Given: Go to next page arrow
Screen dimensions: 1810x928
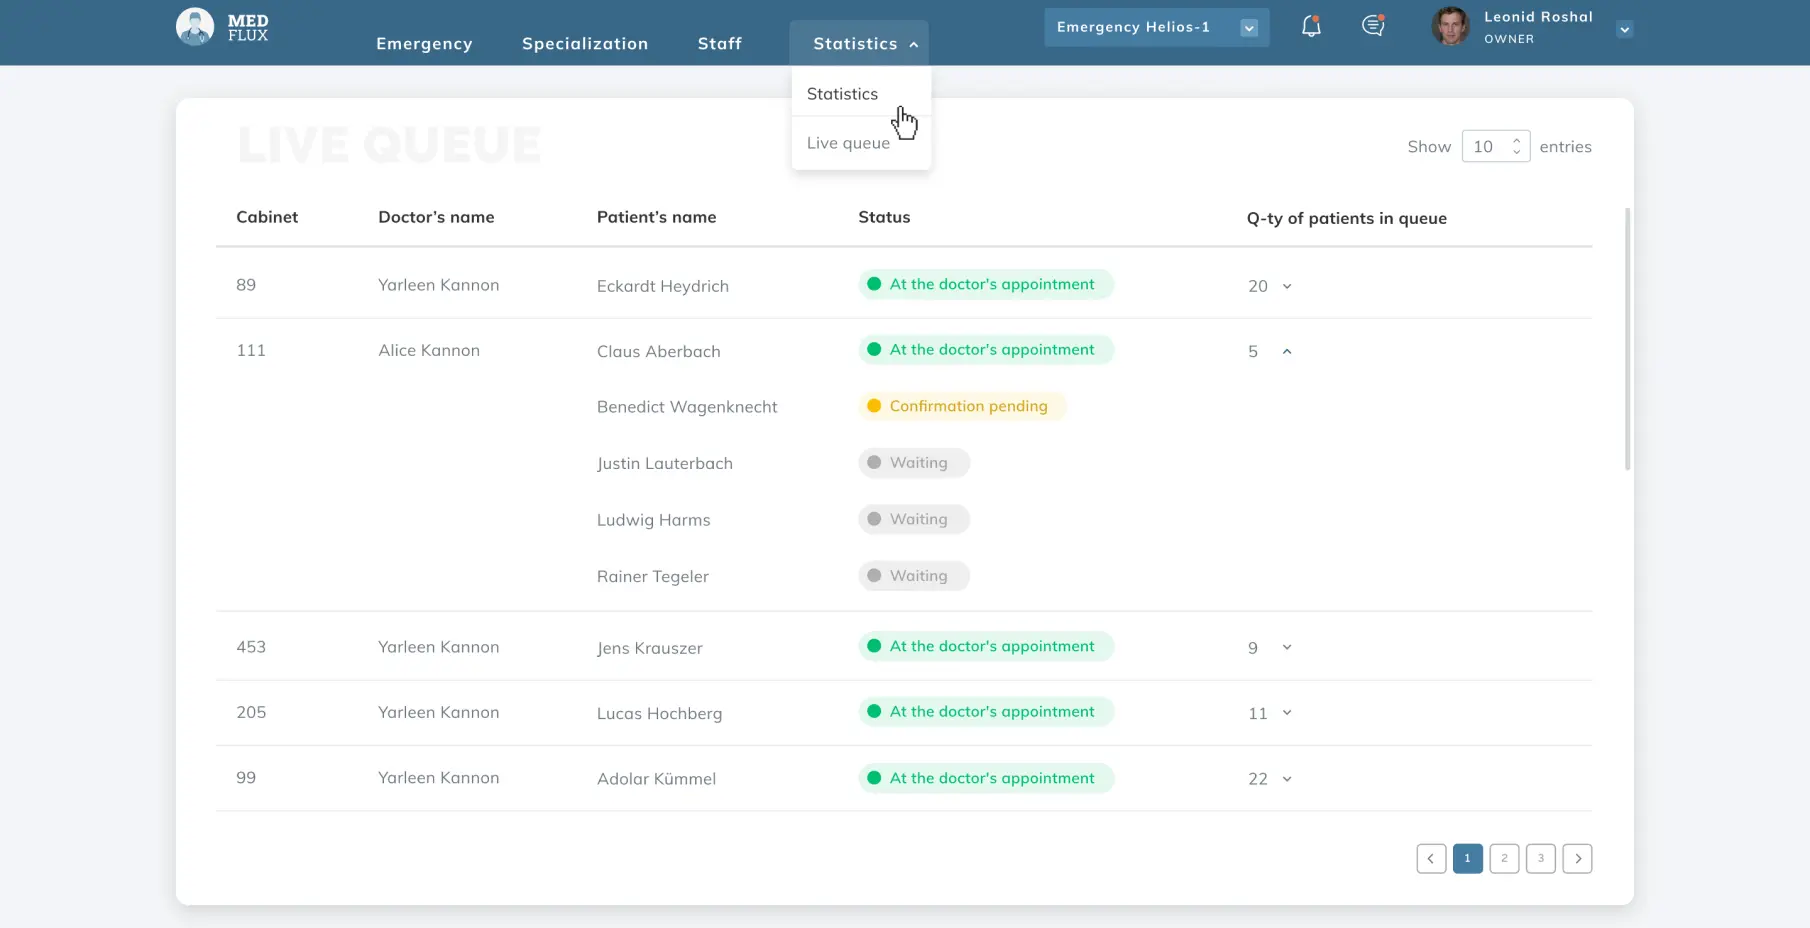Looking at the screenshot, I should [1577, 858].
